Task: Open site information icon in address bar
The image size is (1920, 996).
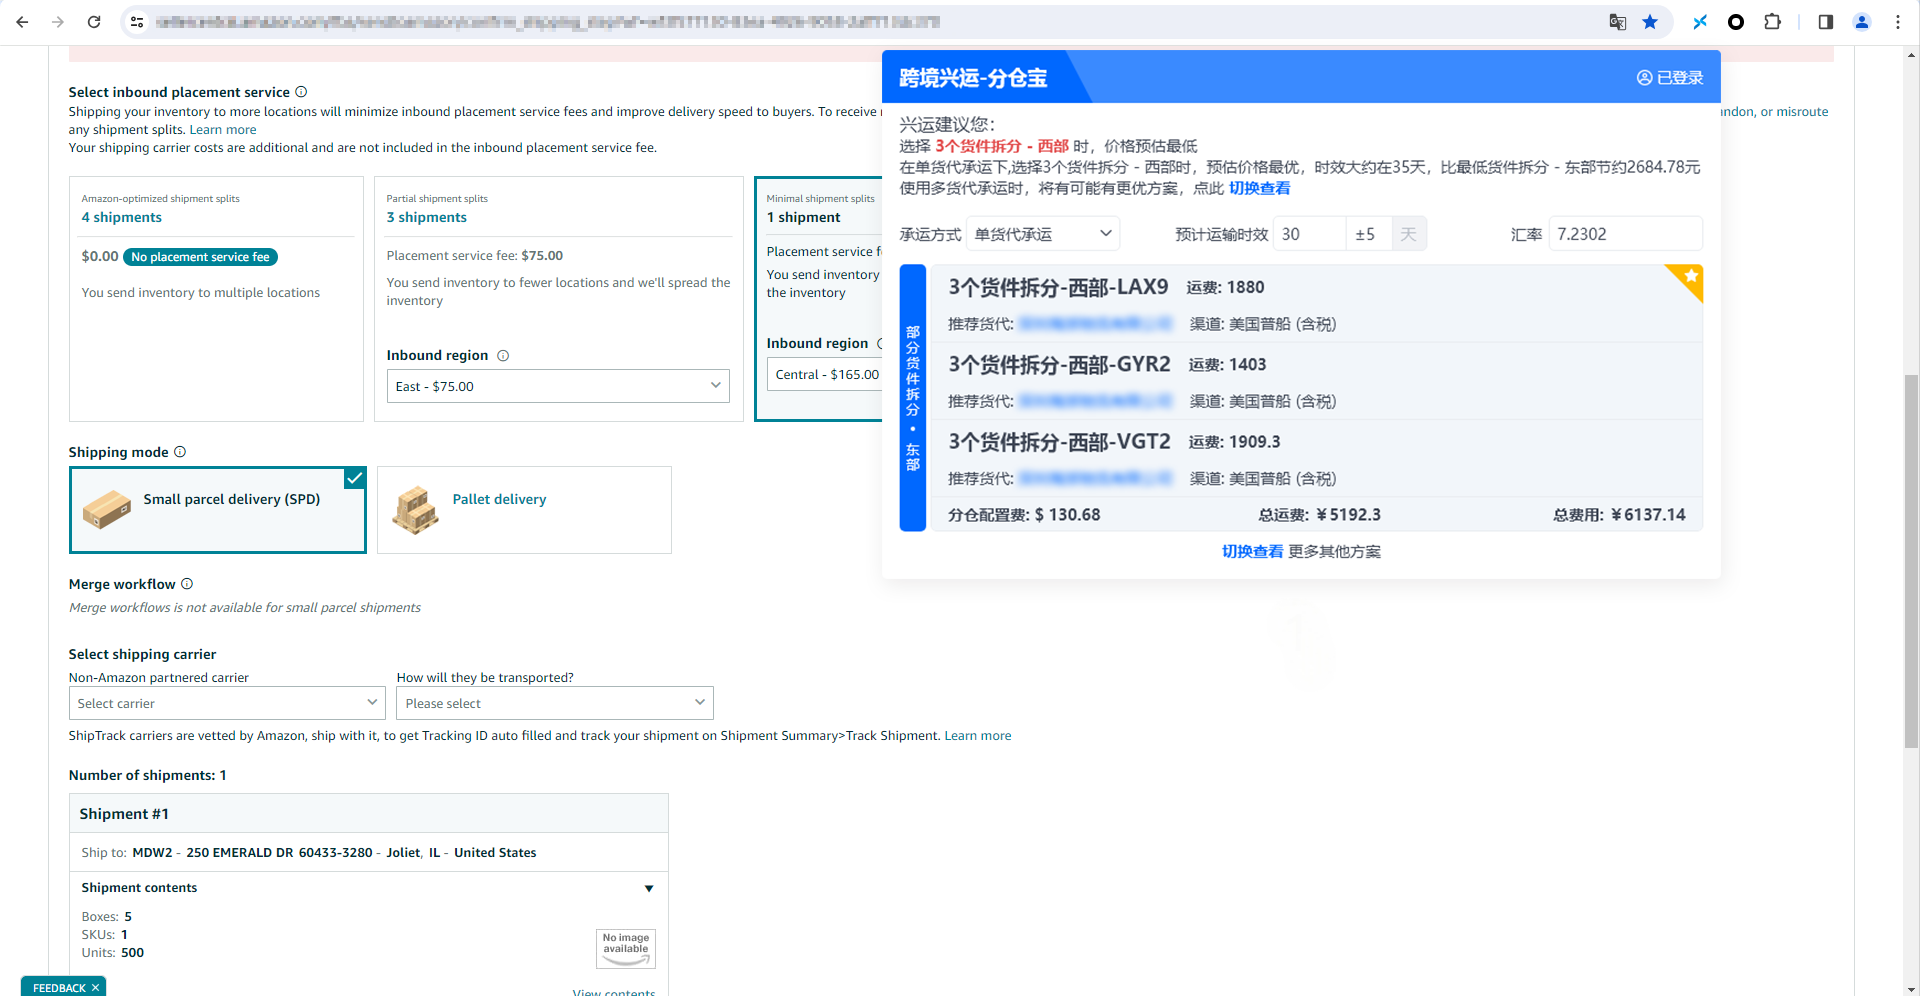Action: pos(137,22)
